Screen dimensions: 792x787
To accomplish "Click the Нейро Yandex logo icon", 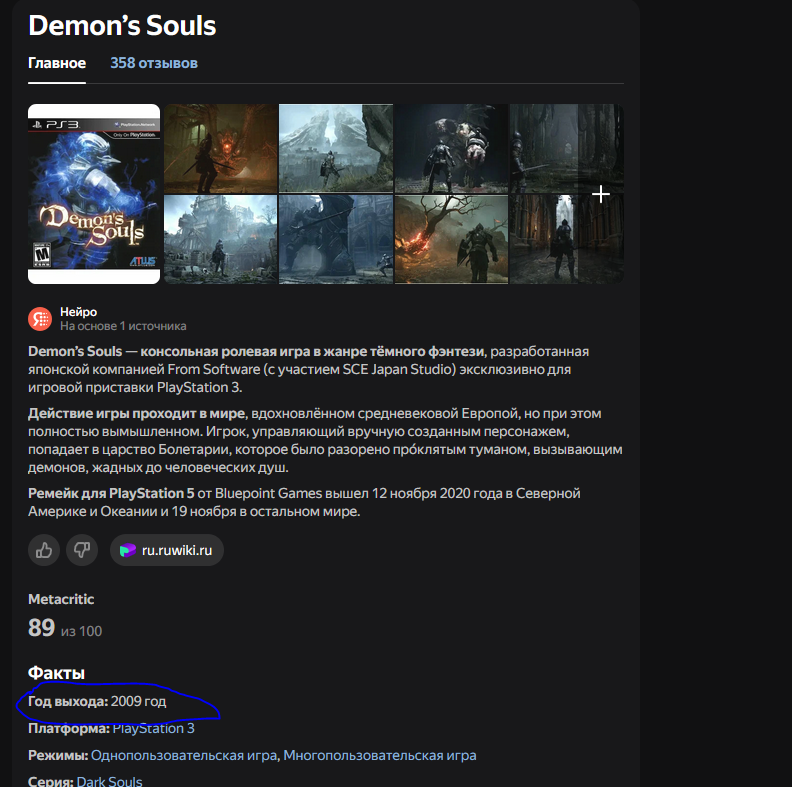I will 40,319.
